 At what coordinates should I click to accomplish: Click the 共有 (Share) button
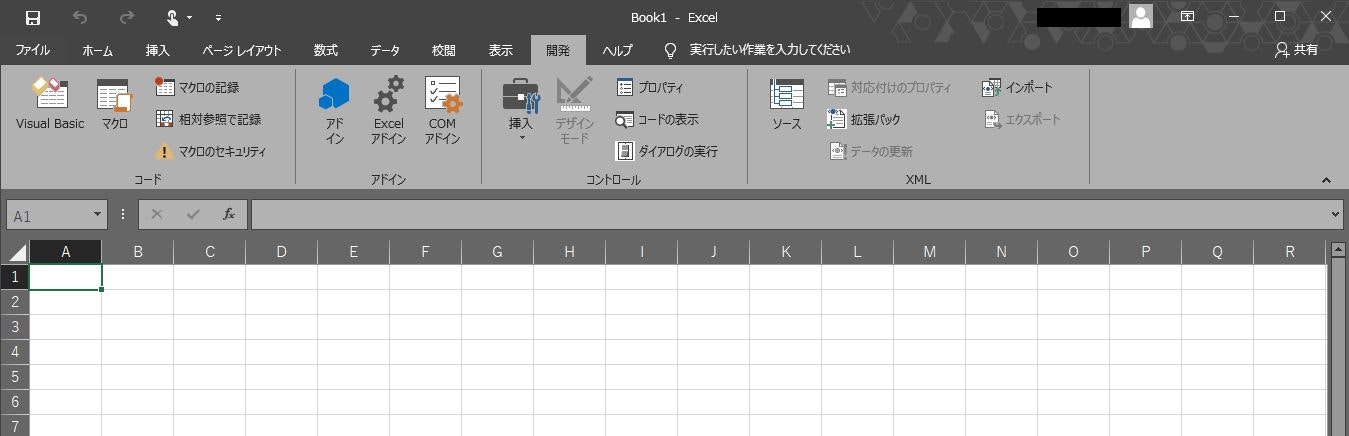coord(1296,50)
